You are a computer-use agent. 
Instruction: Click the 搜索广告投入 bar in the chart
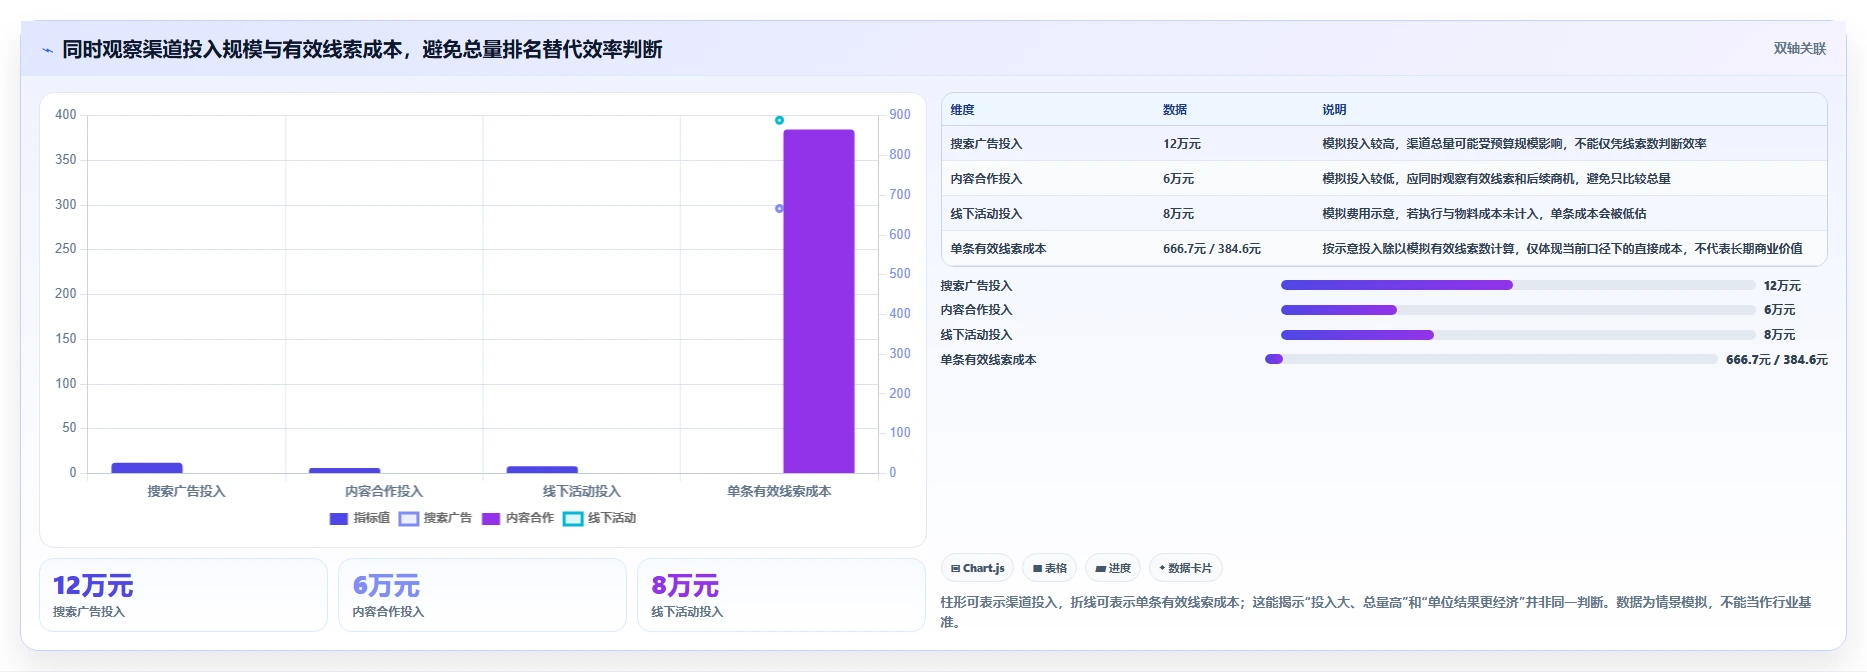(147, 467)
